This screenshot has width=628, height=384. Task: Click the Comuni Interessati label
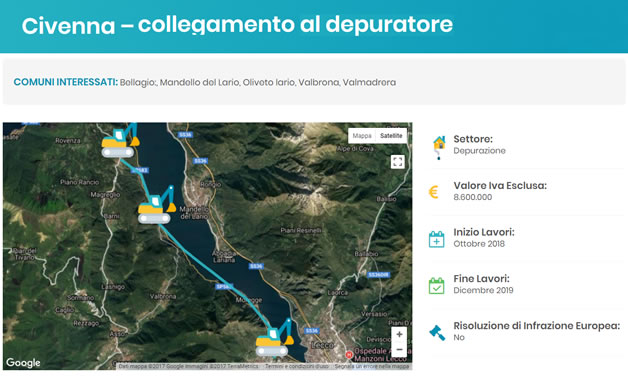(x=66, y=82)
